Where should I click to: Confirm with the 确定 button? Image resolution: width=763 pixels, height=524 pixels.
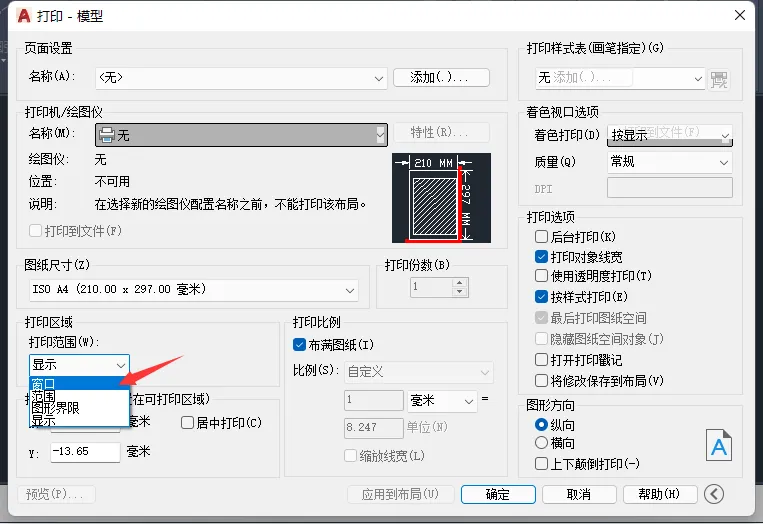[x=498, y=494]
